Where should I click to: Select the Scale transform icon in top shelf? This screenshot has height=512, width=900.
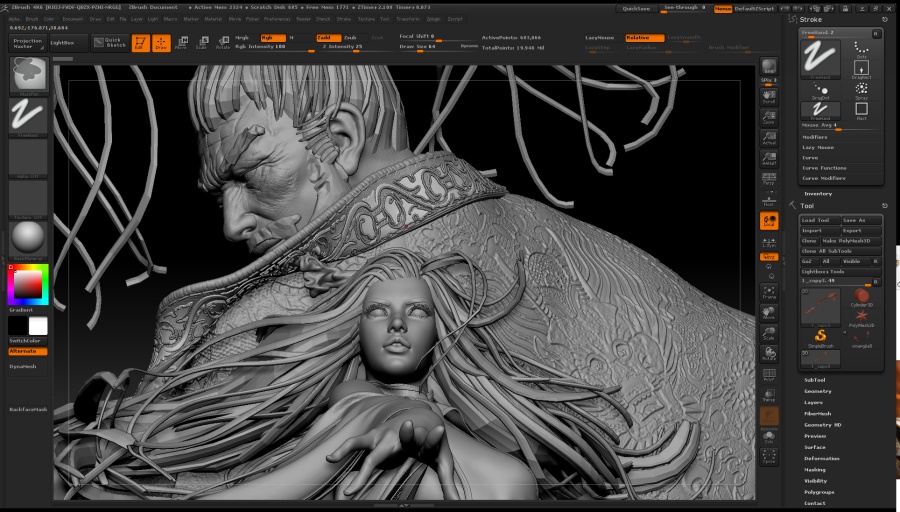(x=202, y=42)
